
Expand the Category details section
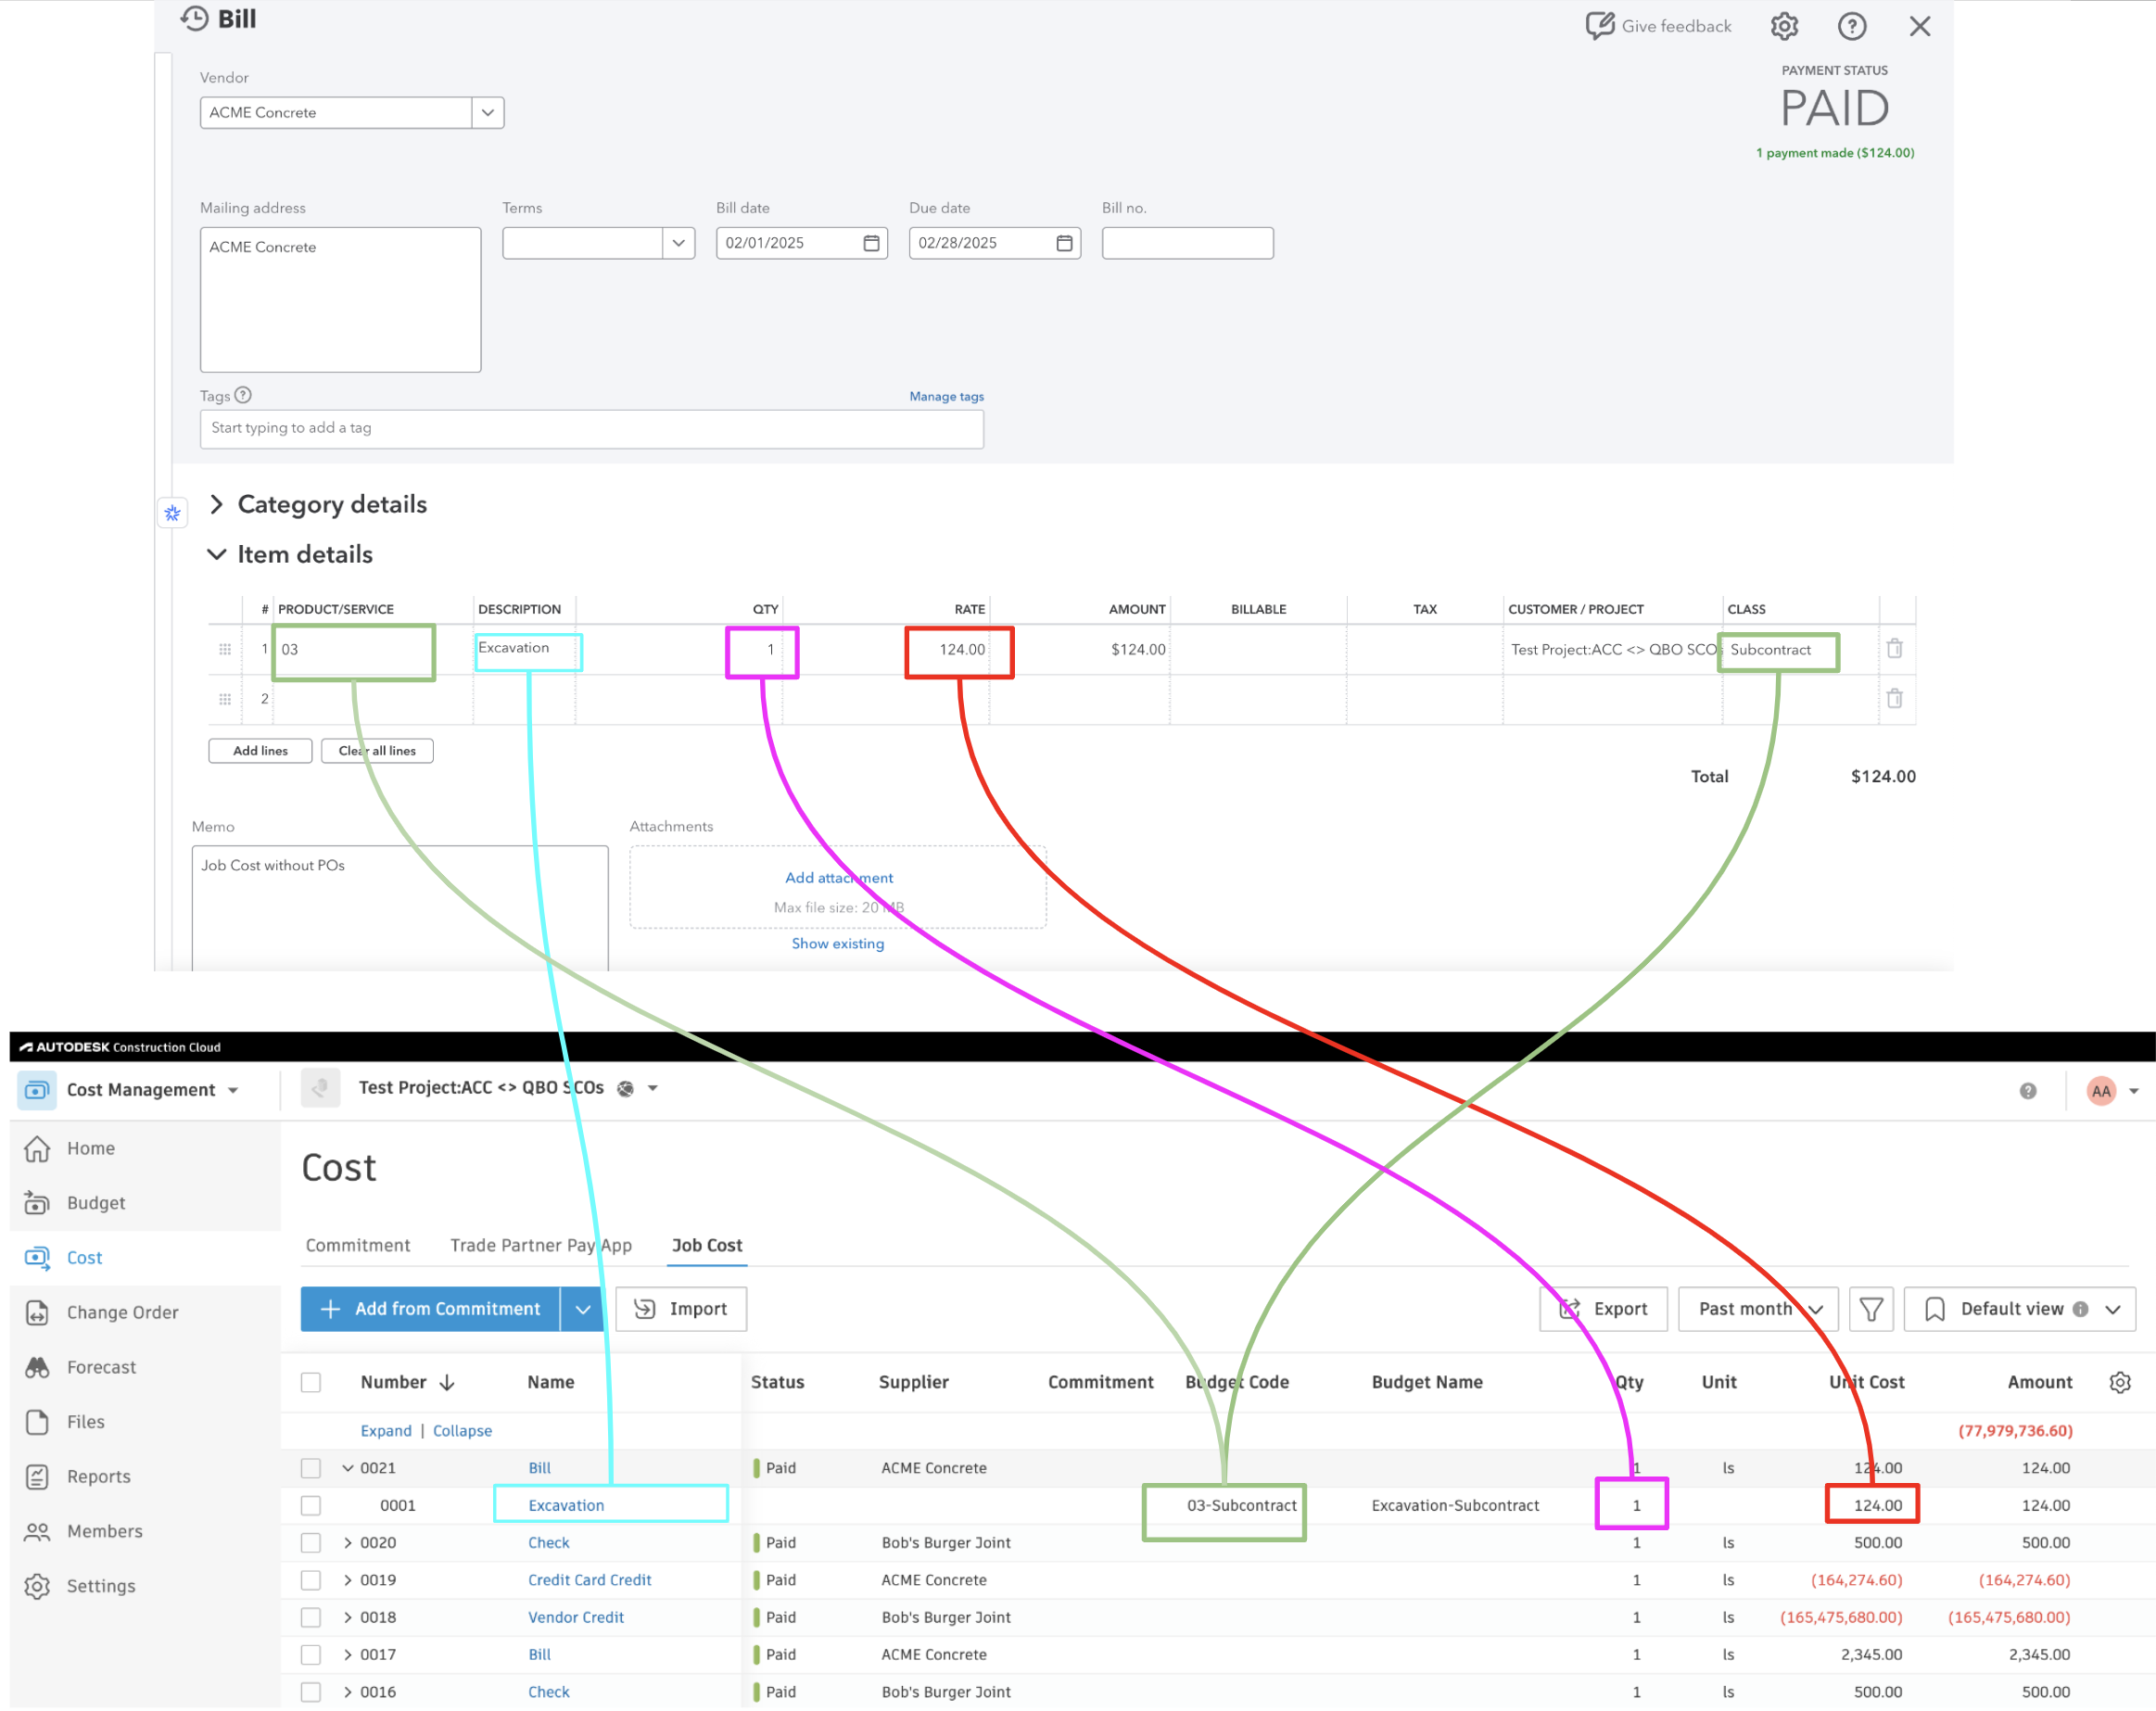point(216,504)
